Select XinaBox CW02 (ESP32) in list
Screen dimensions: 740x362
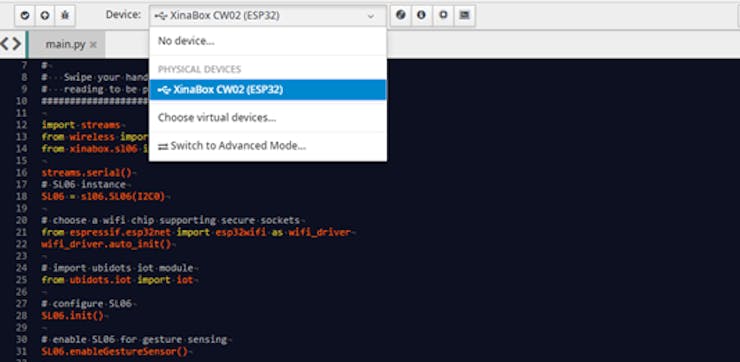point(268,90)
